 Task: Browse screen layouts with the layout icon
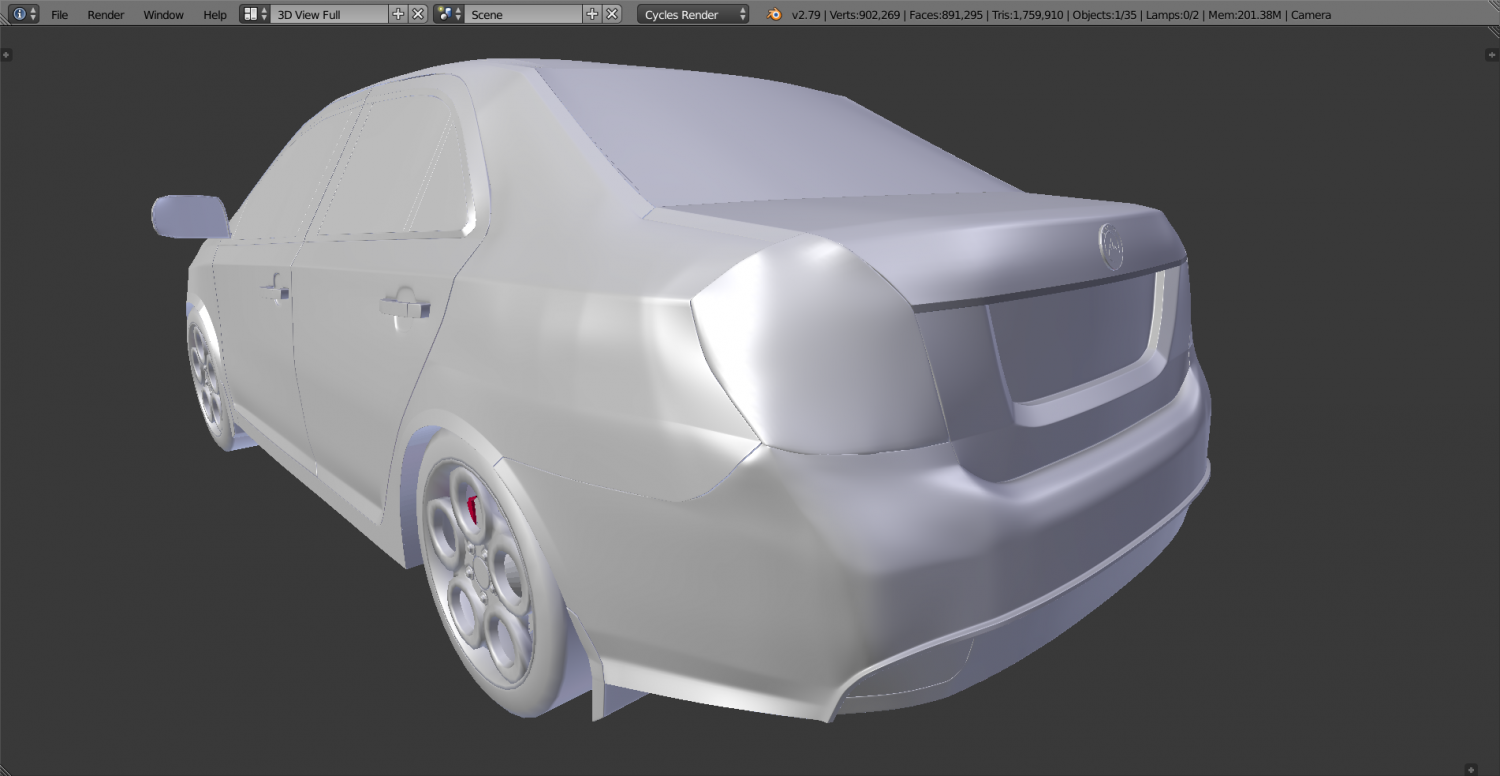click(255, 15)
